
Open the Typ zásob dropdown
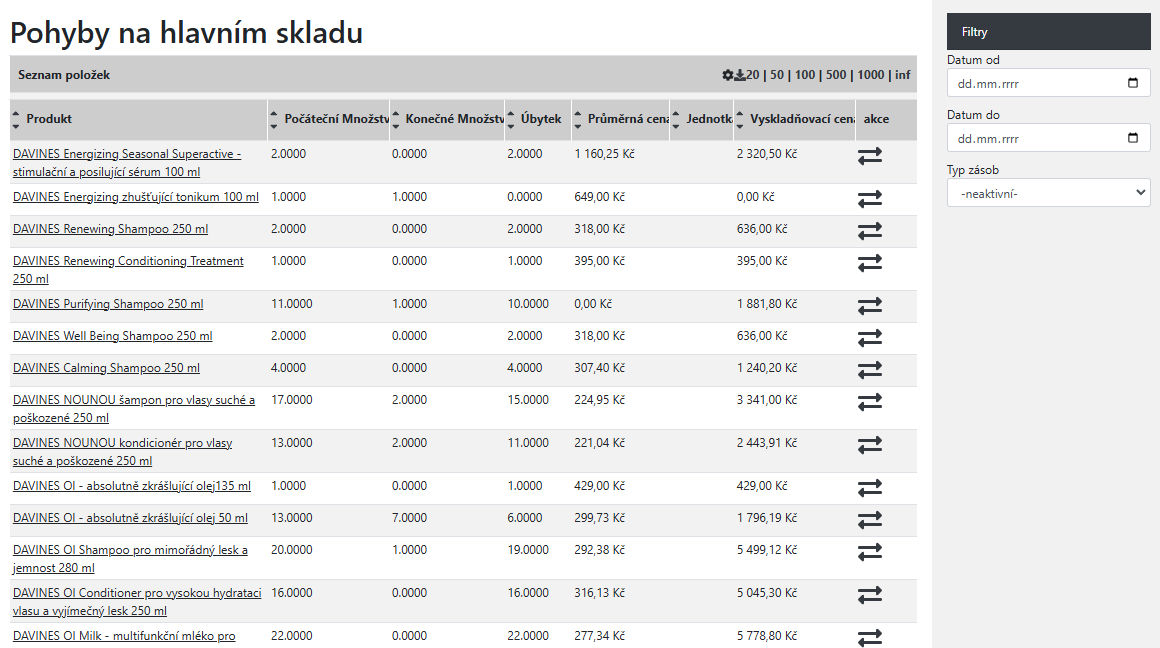(x=1048, y=193)
